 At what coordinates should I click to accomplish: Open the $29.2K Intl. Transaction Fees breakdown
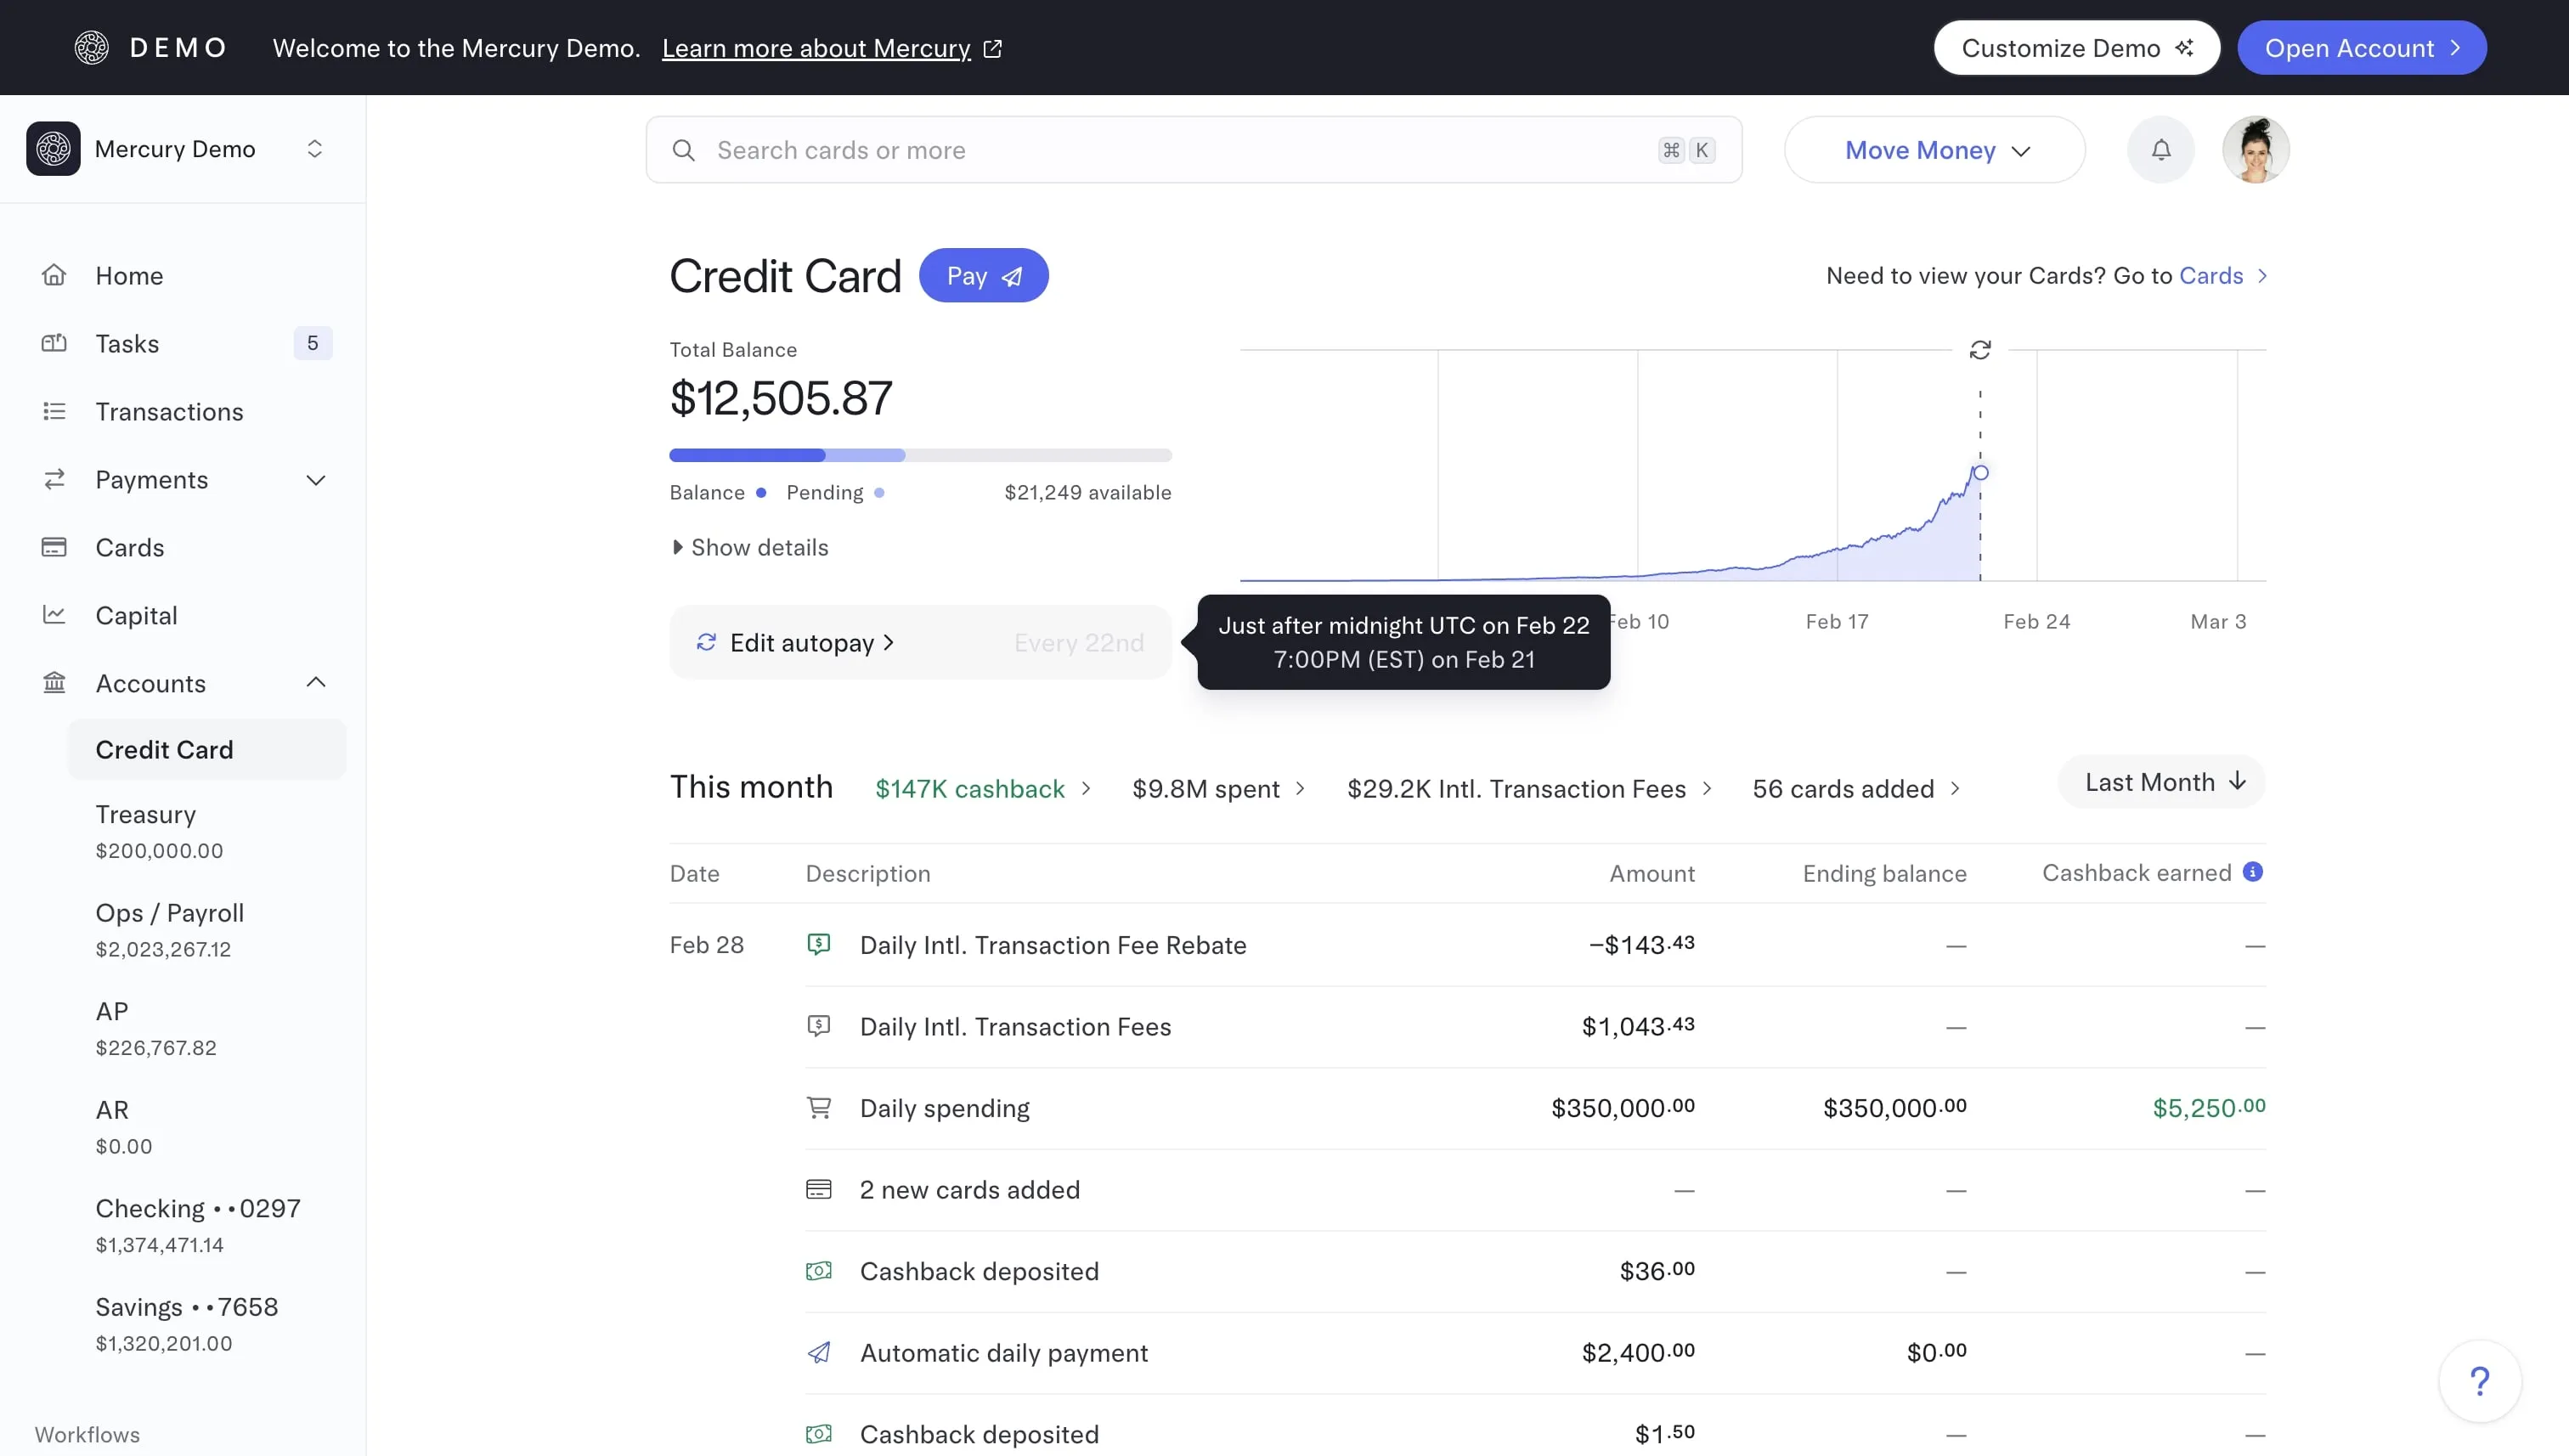point(1530,789)
